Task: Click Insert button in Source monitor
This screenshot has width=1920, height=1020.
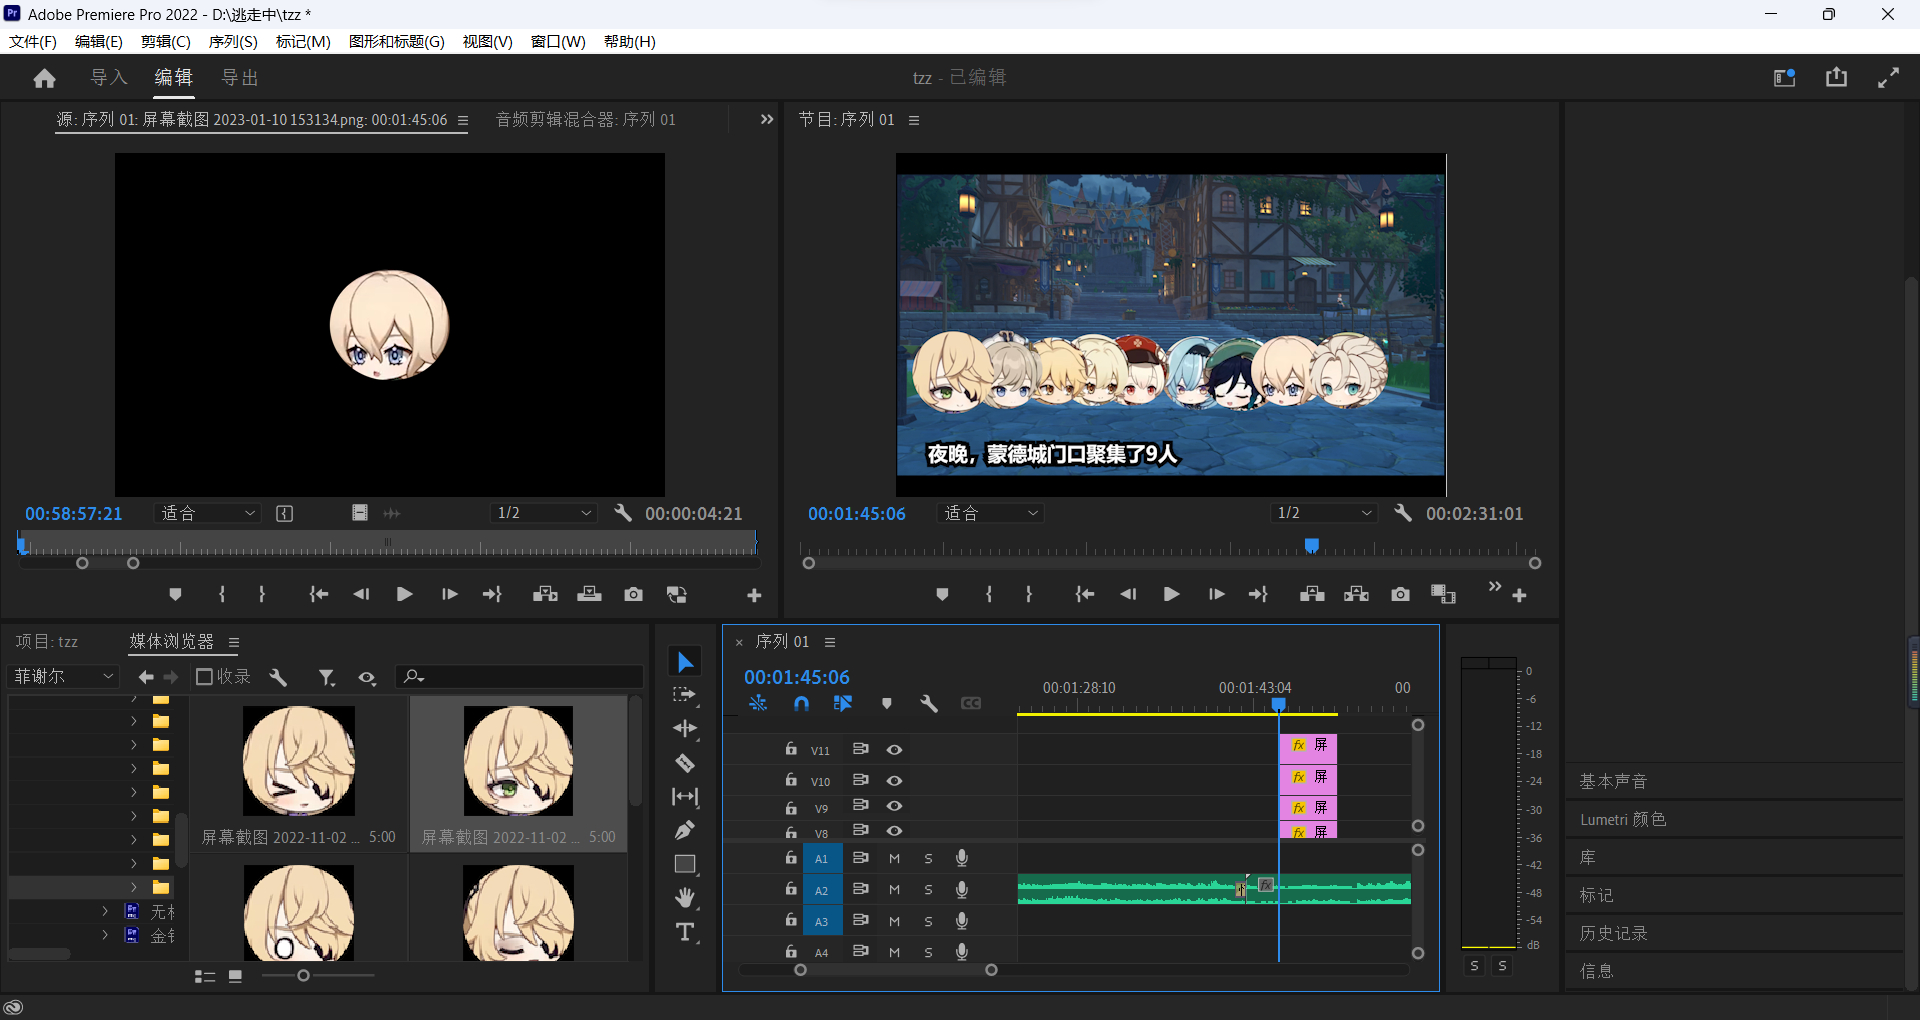Action: [x=545, y=594]
